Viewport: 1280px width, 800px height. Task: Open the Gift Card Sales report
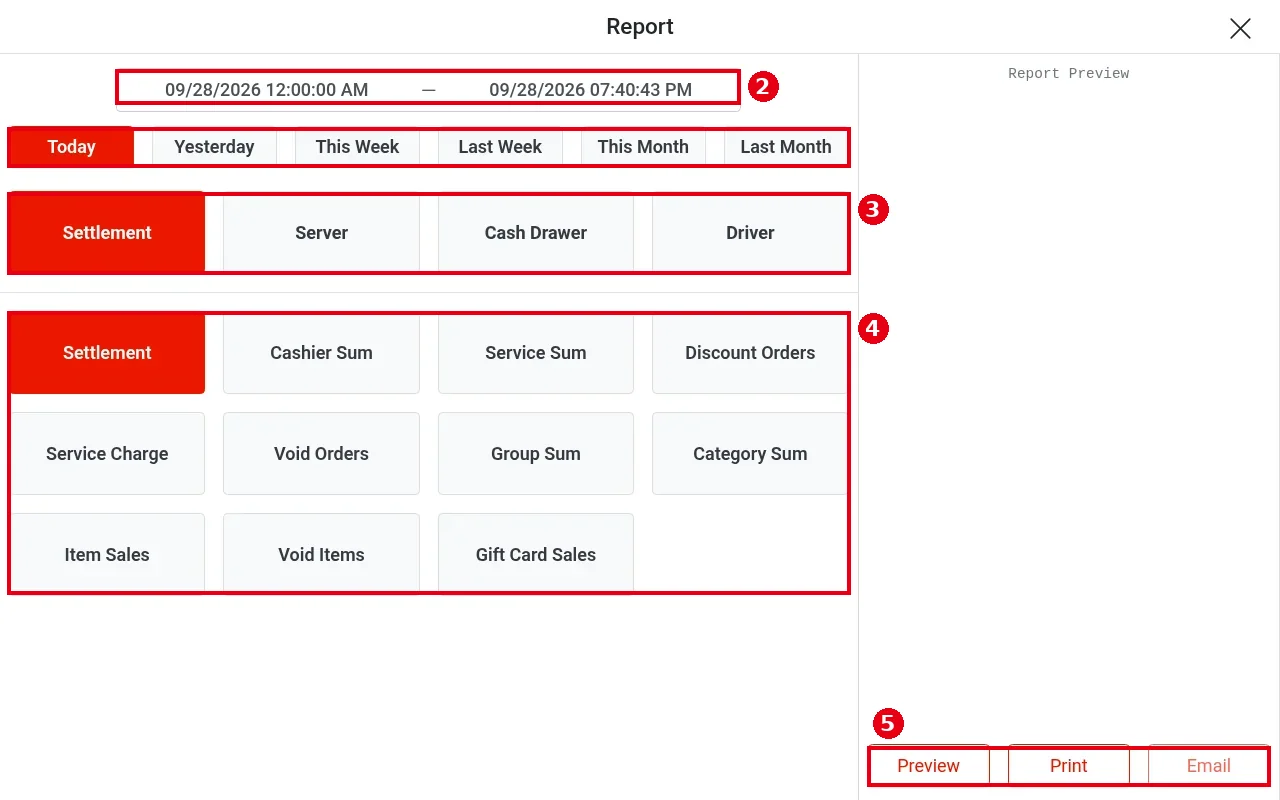coord(536,555)
